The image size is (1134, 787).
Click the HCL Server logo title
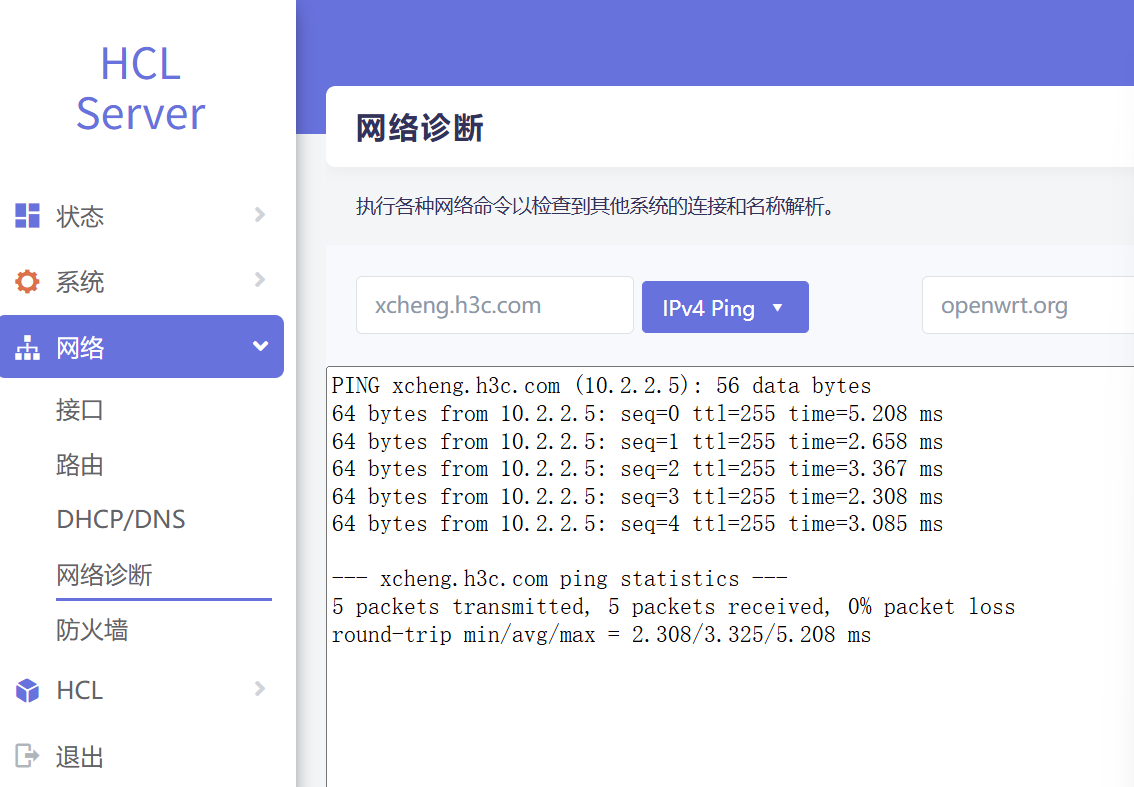(x=141, y=89)
